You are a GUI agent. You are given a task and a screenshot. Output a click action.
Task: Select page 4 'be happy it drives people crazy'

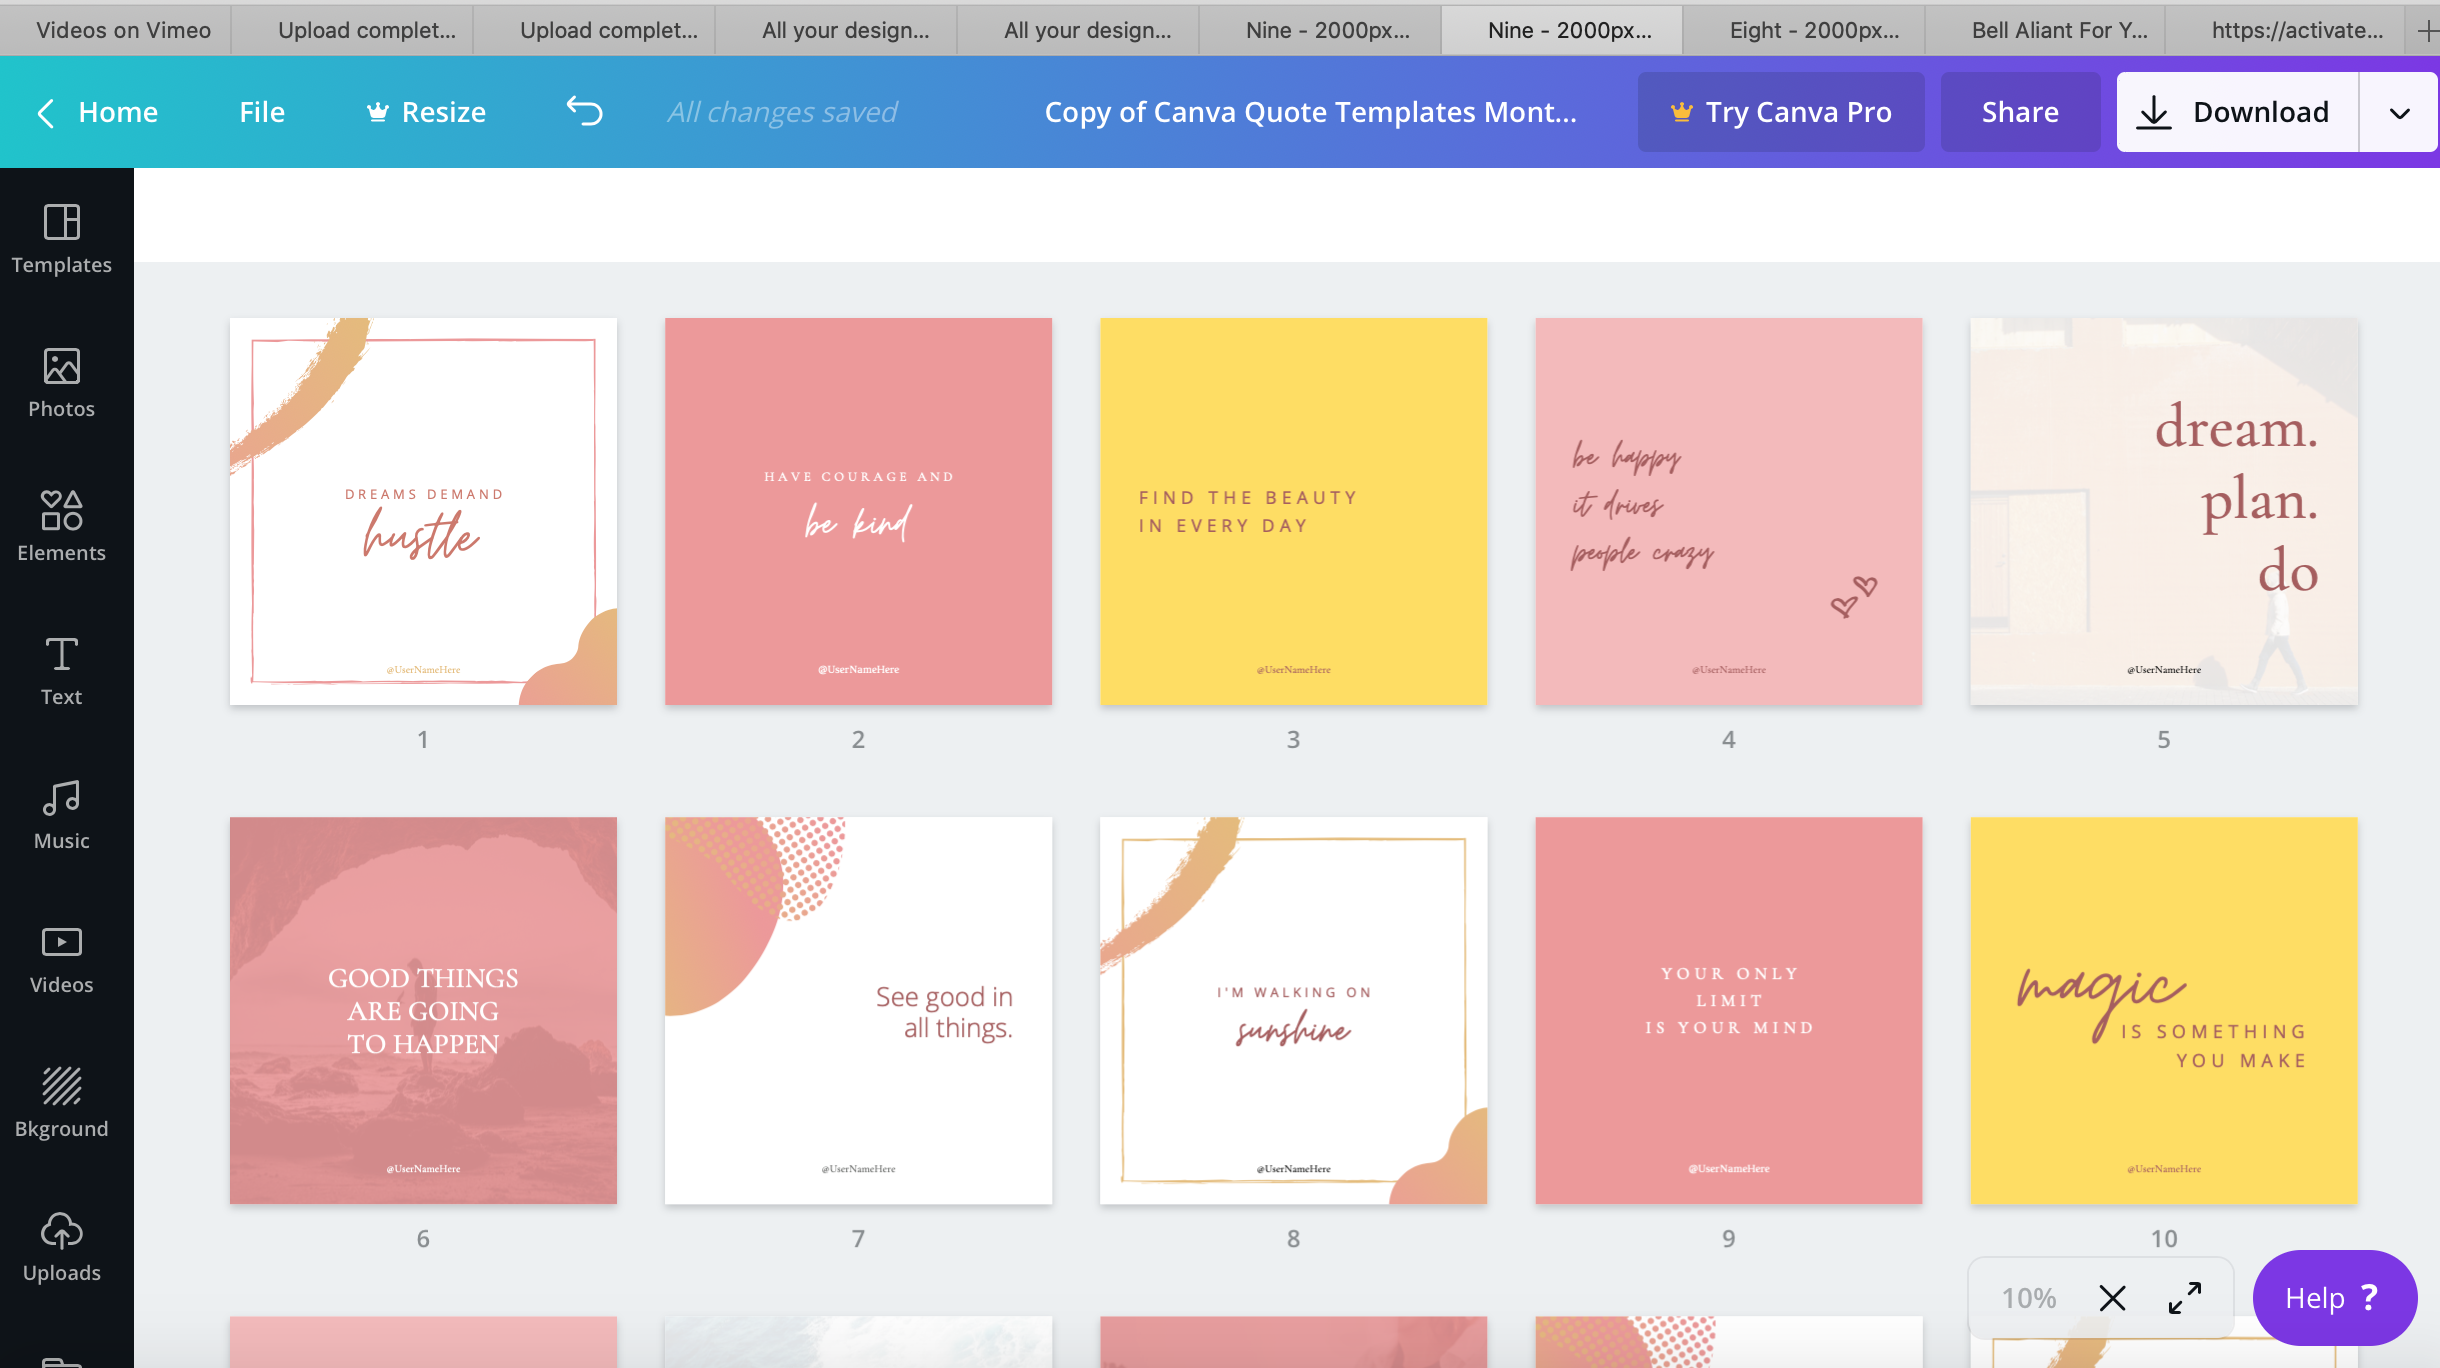(x=1728, y=511)
